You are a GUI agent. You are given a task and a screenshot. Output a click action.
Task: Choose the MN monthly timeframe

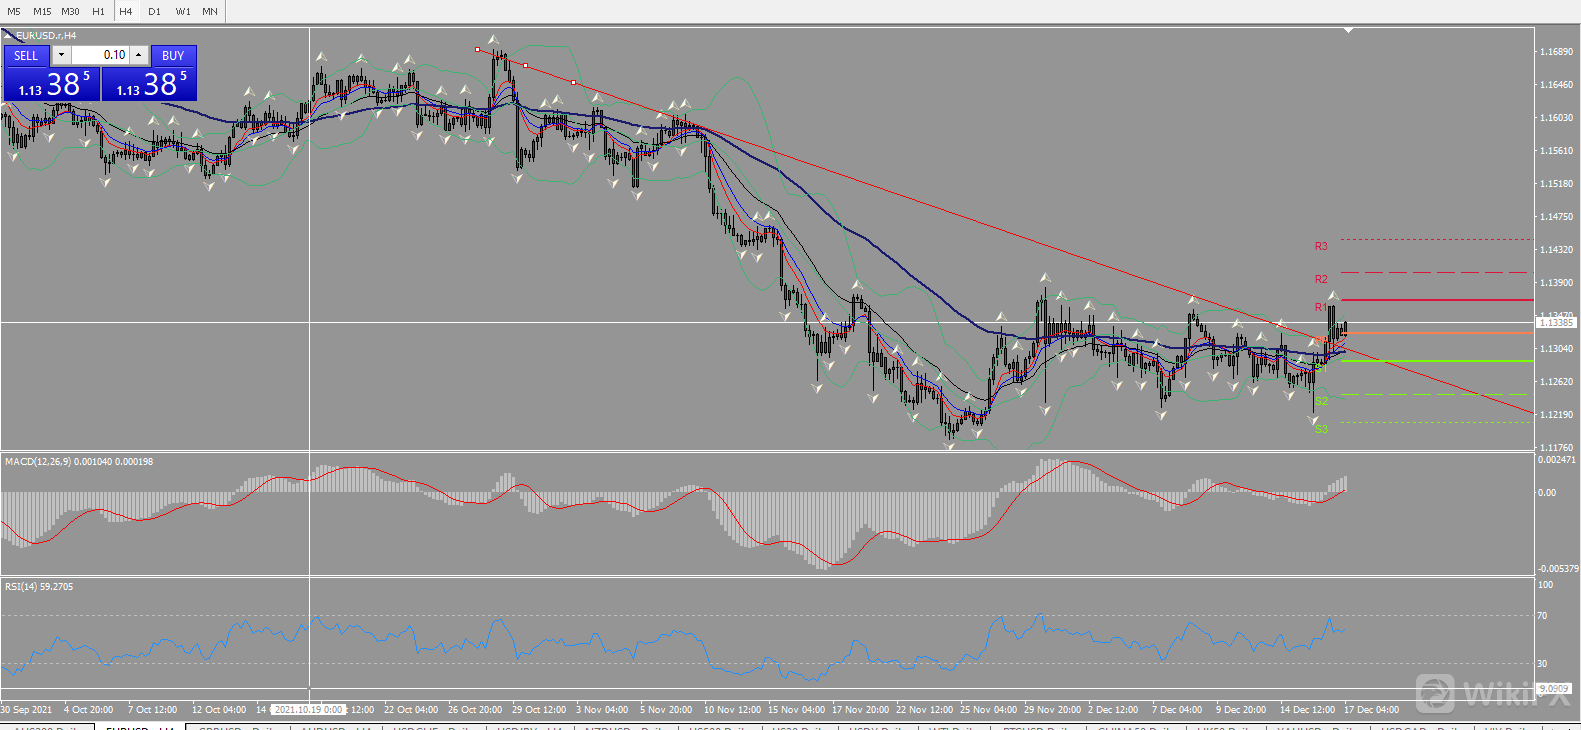[210, 11]
